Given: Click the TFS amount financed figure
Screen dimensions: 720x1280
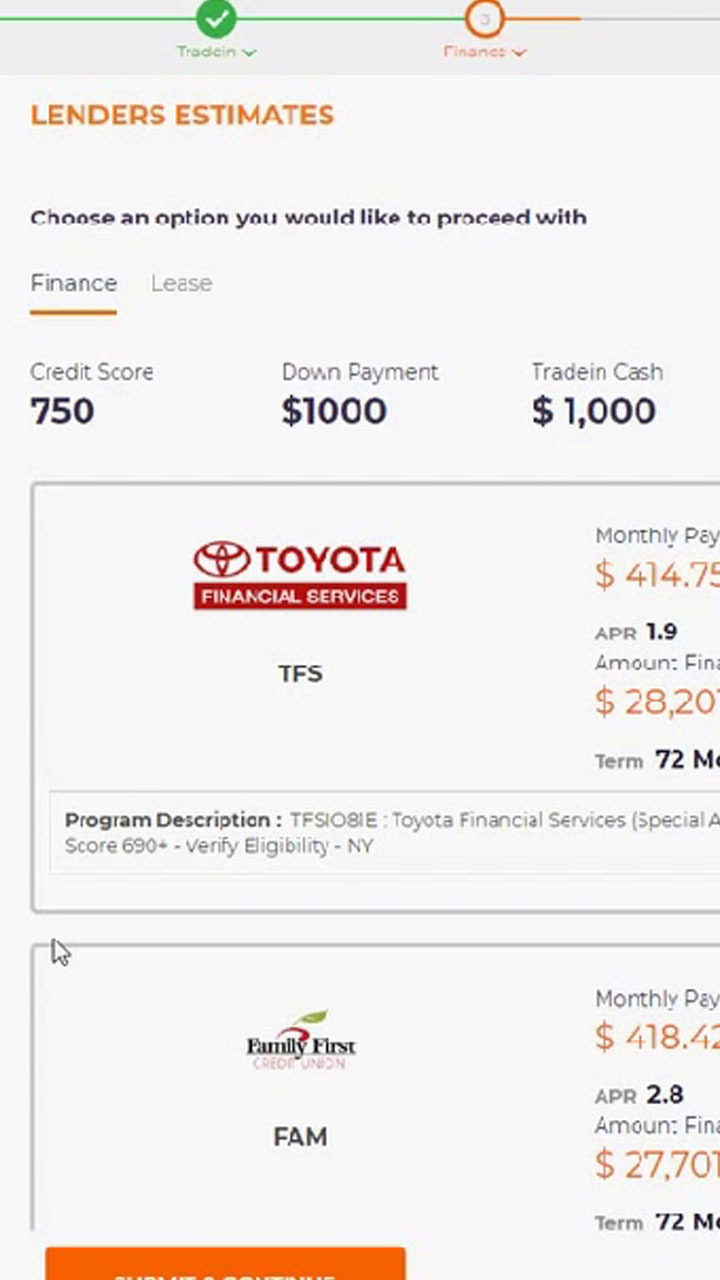Looking at the screenshot, I should tap(657, 702).
